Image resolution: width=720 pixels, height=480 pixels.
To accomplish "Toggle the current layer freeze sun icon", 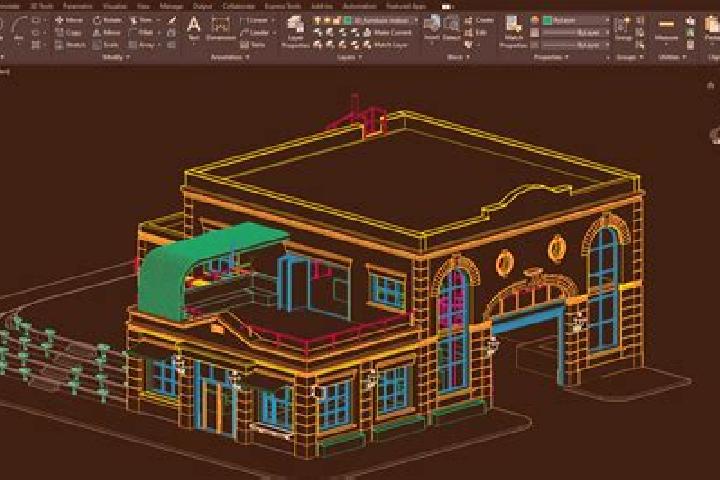I will (x=327, y=20).
